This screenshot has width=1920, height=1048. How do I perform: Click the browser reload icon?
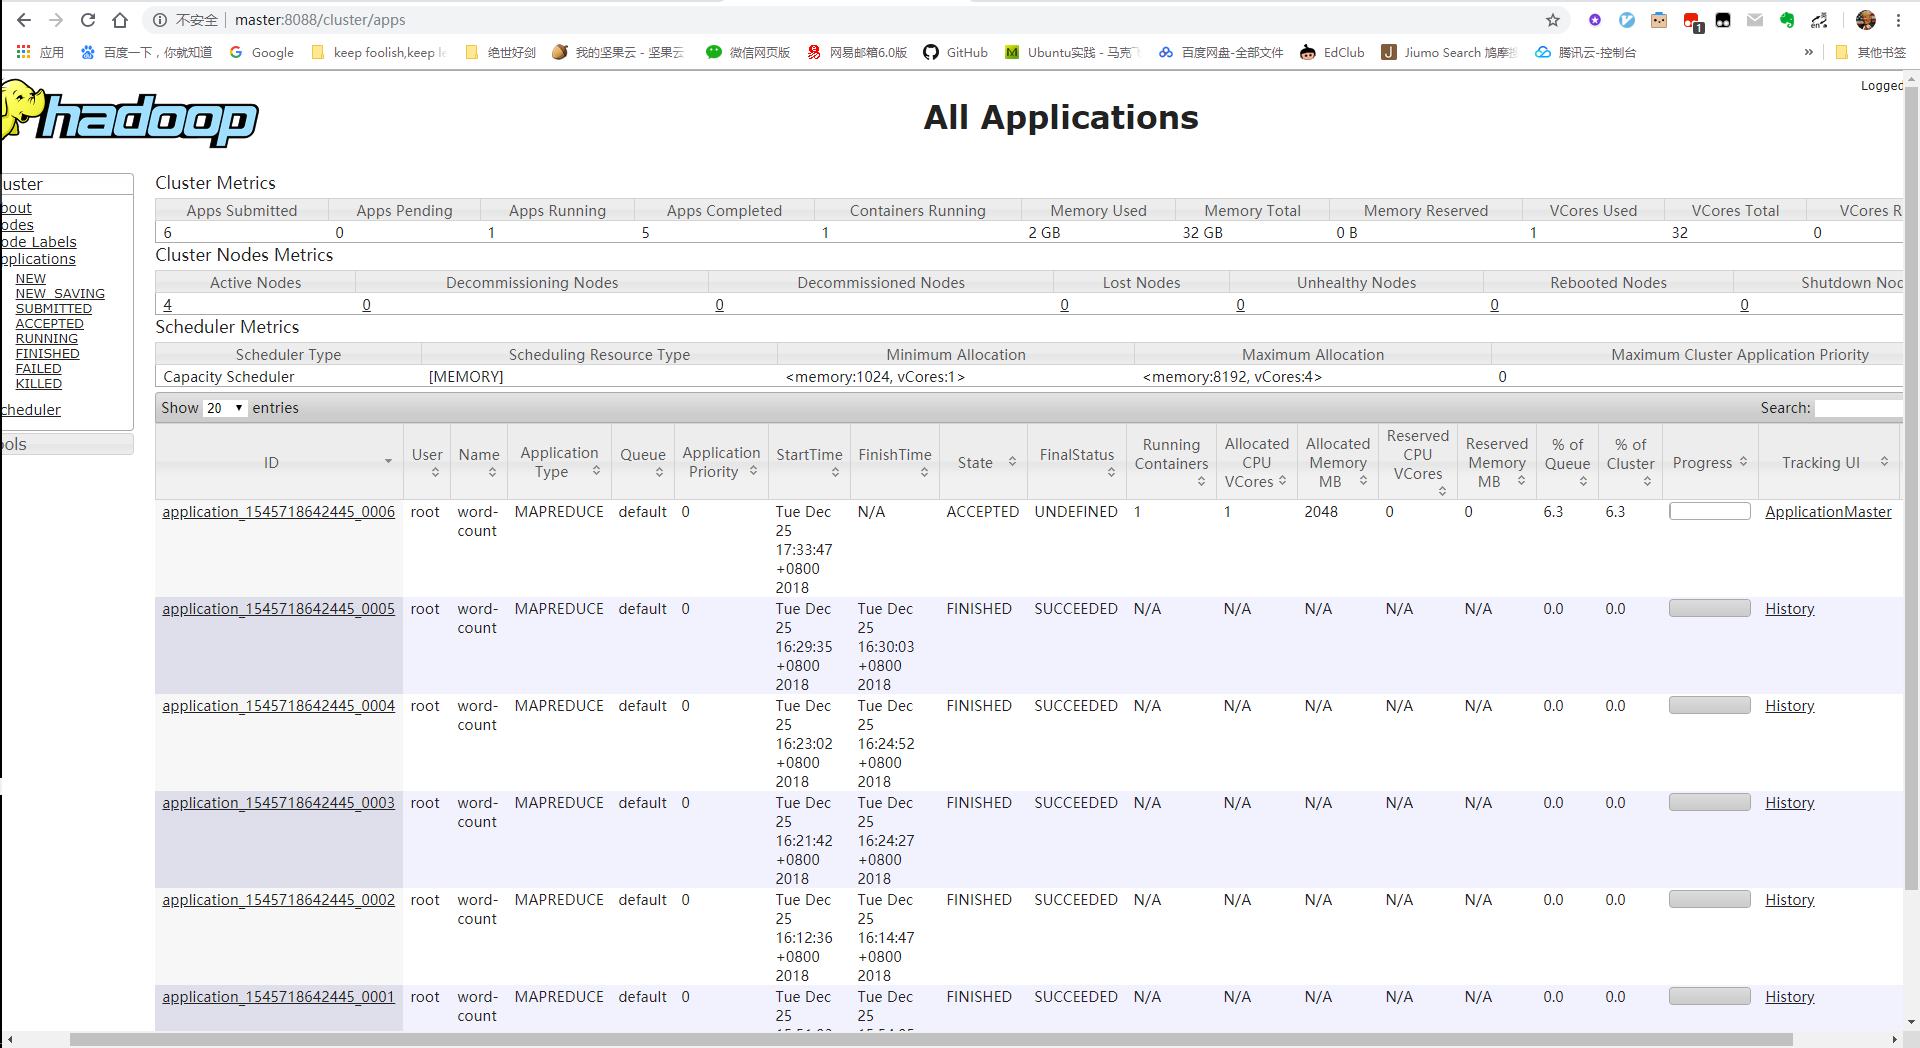tap(88, 20)
